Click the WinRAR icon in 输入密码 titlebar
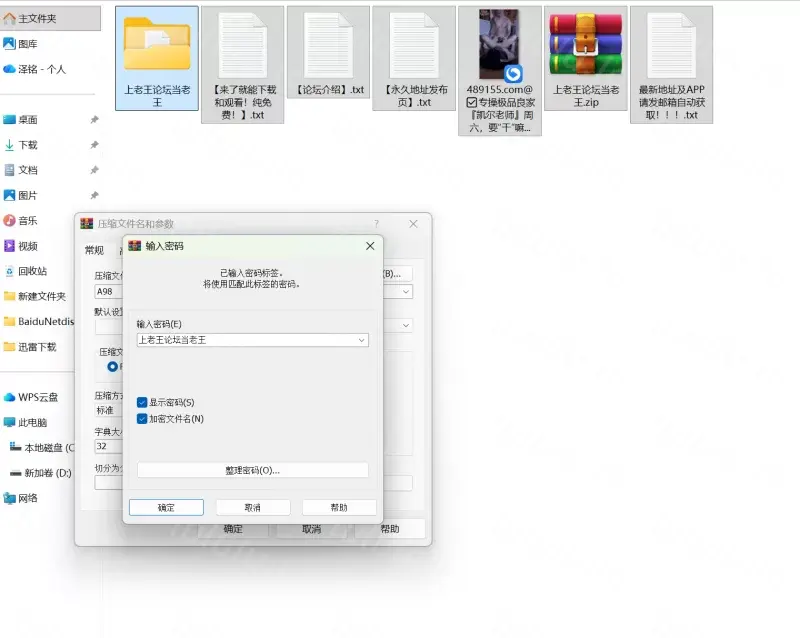Viewport: 800px width, 638px height. tap(135, 246)
